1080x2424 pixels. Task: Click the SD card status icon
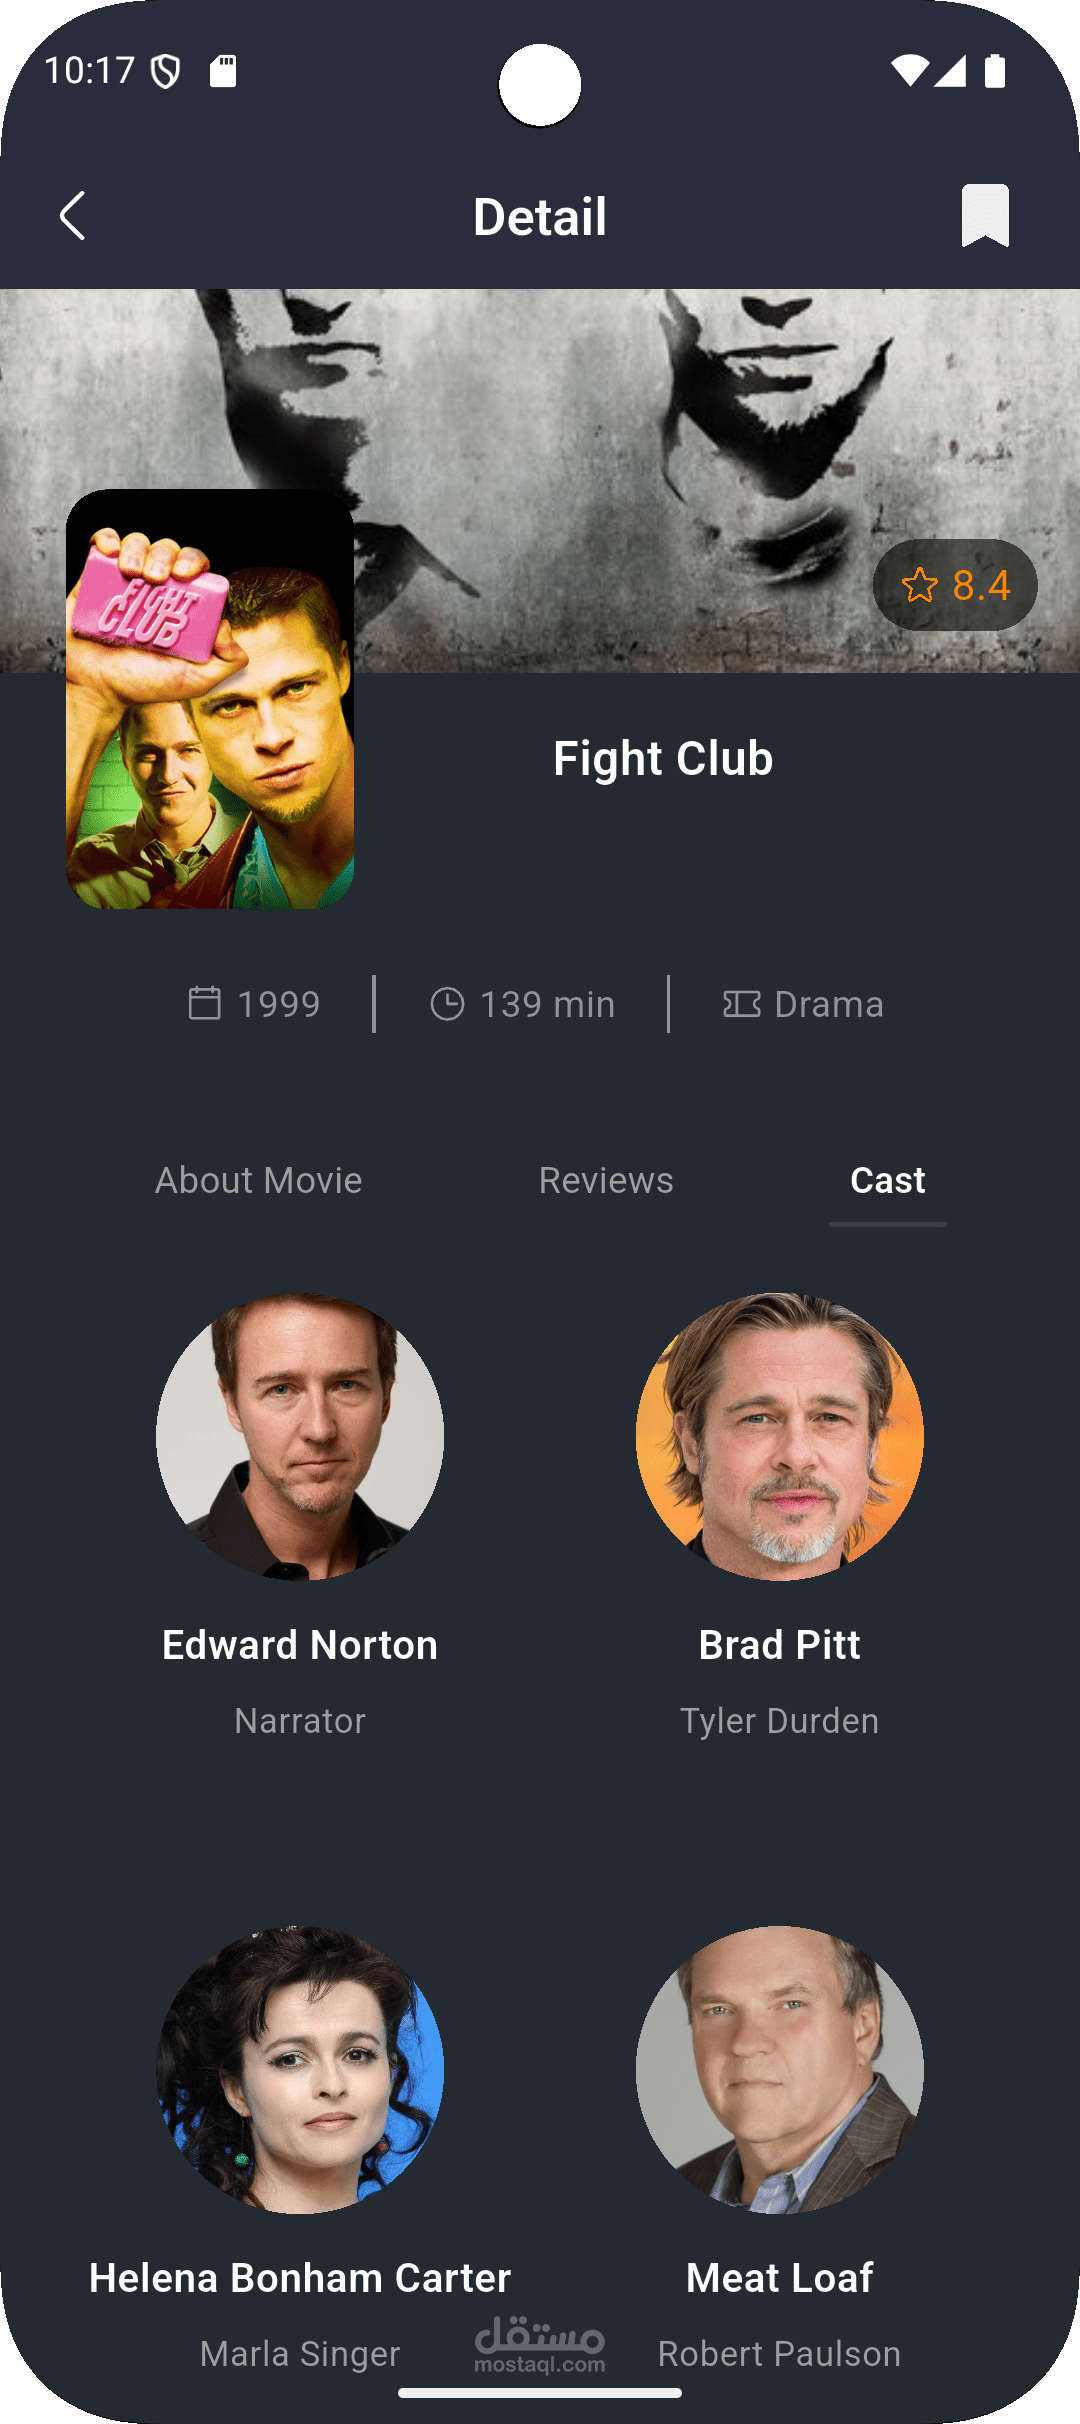coord(223,71)
